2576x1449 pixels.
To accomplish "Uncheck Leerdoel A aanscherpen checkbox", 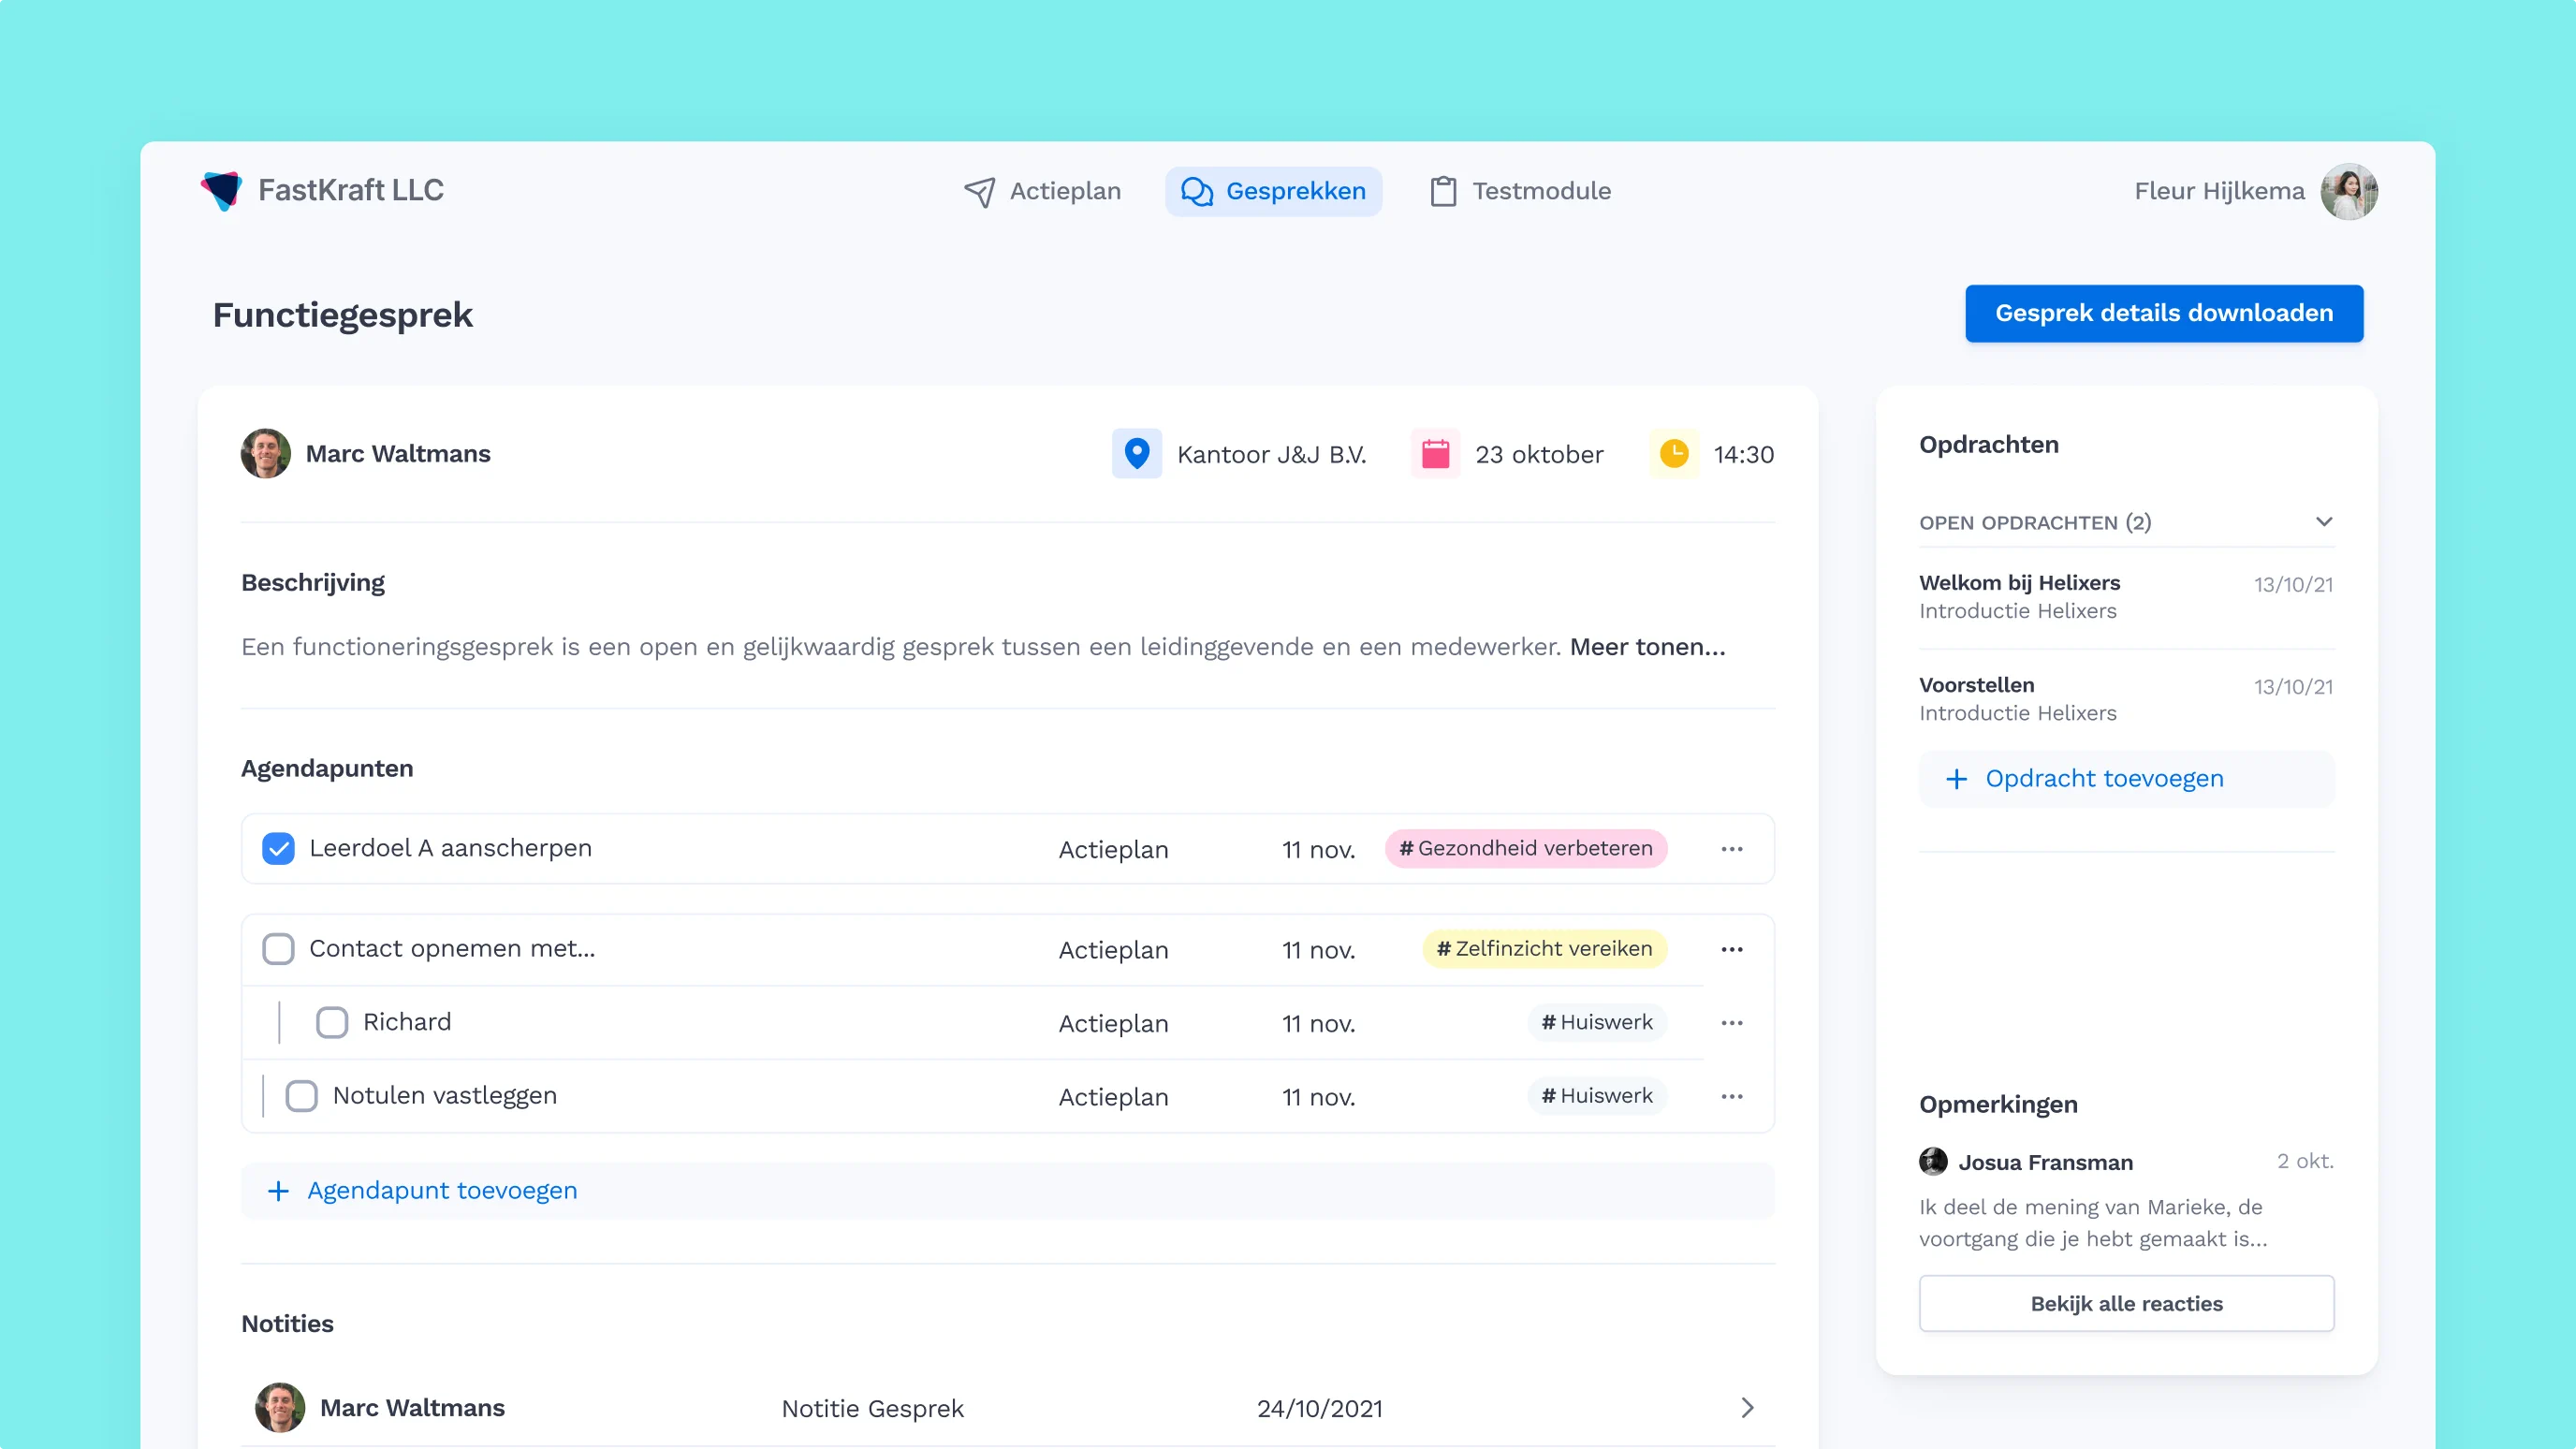I will tap(278, 849).
